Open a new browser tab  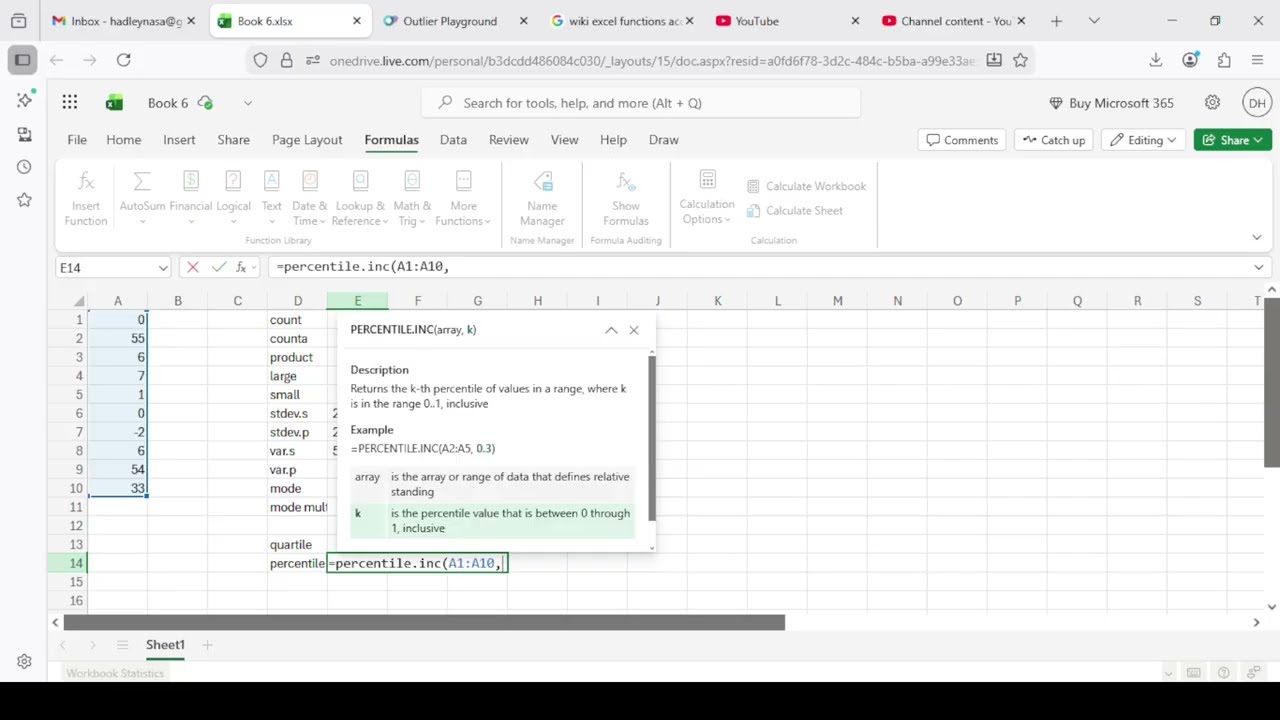(x=1056, y=21)
